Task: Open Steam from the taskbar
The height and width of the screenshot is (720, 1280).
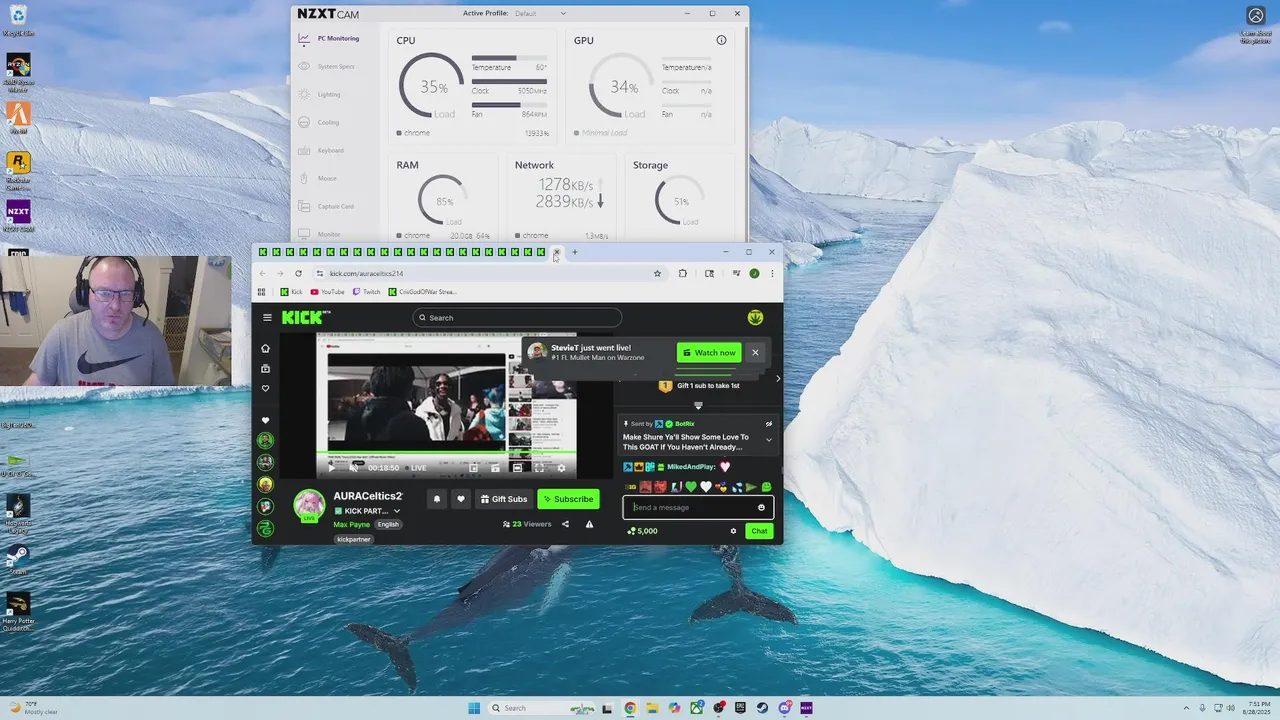Action: click(762, 708)
